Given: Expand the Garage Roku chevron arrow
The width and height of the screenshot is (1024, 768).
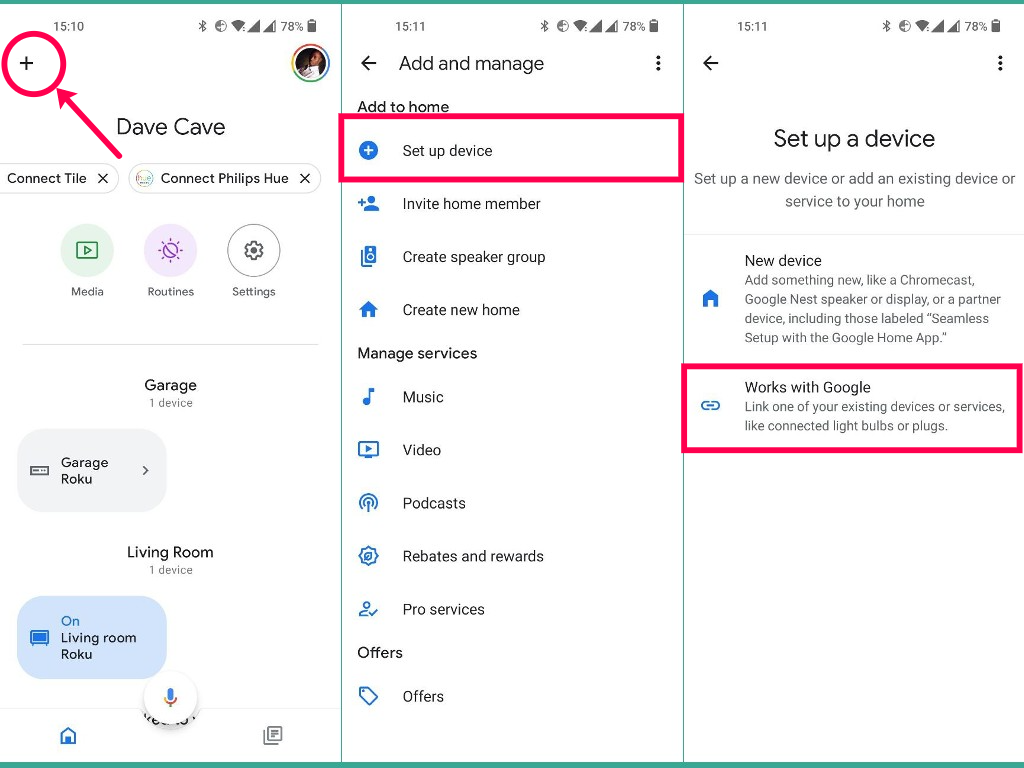Looking at the screenshot, I should click(x=146, y=470).
